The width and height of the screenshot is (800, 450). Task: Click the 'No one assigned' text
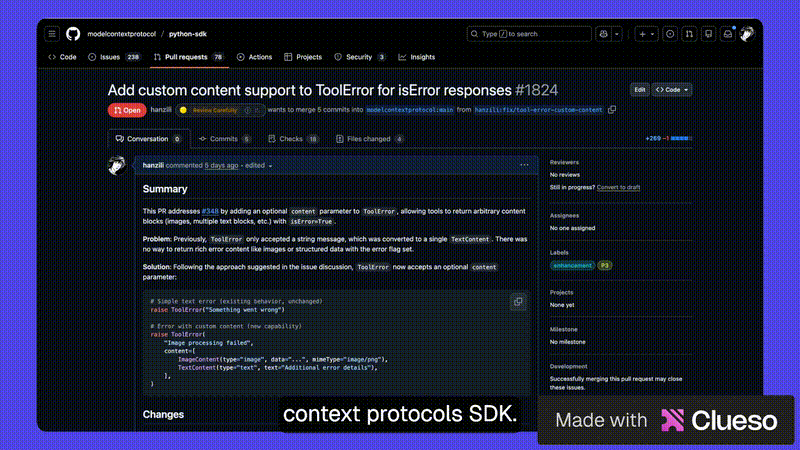572,228
